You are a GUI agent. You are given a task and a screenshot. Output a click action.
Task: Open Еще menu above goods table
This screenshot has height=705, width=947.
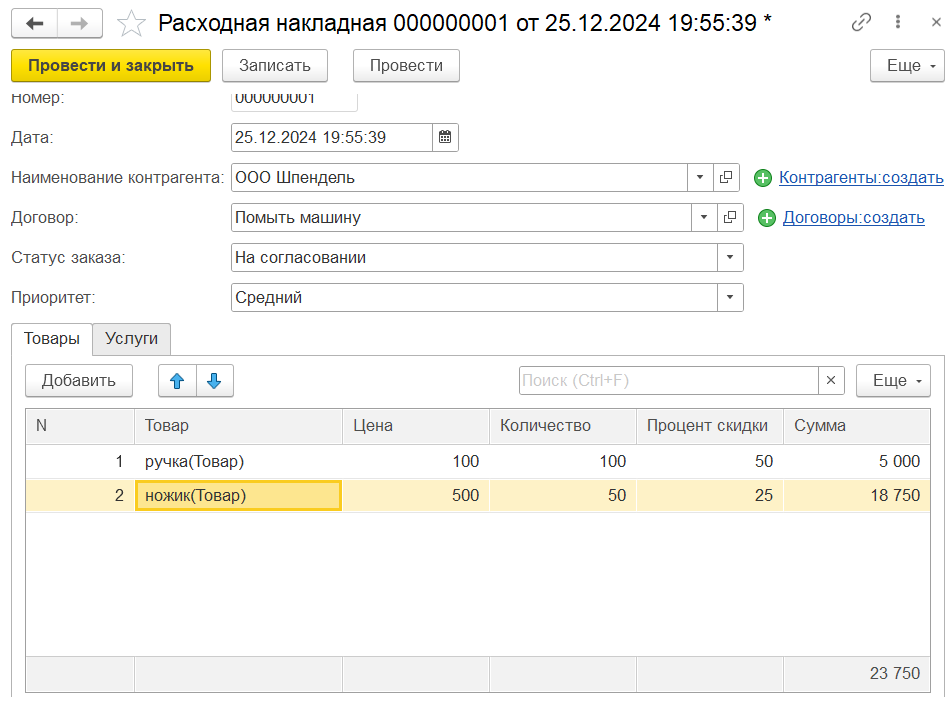tap(893, 381)
